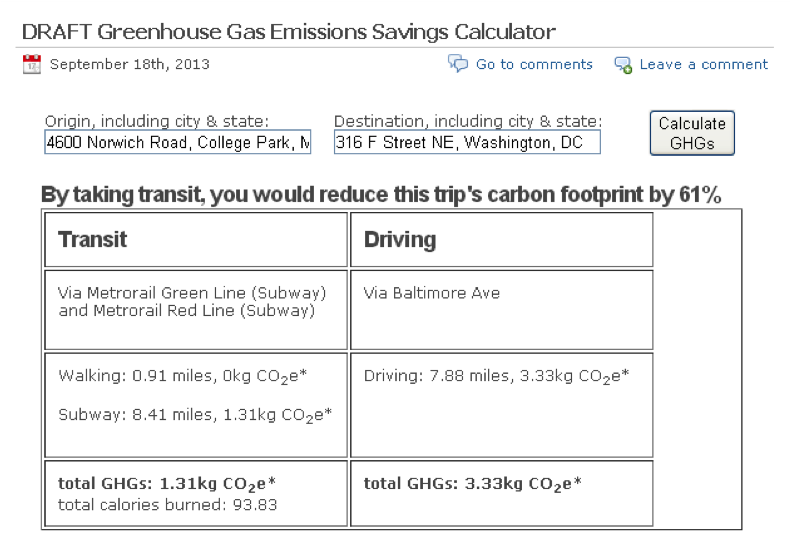
Task: Focus the Origin address input field
Action: 178,142
